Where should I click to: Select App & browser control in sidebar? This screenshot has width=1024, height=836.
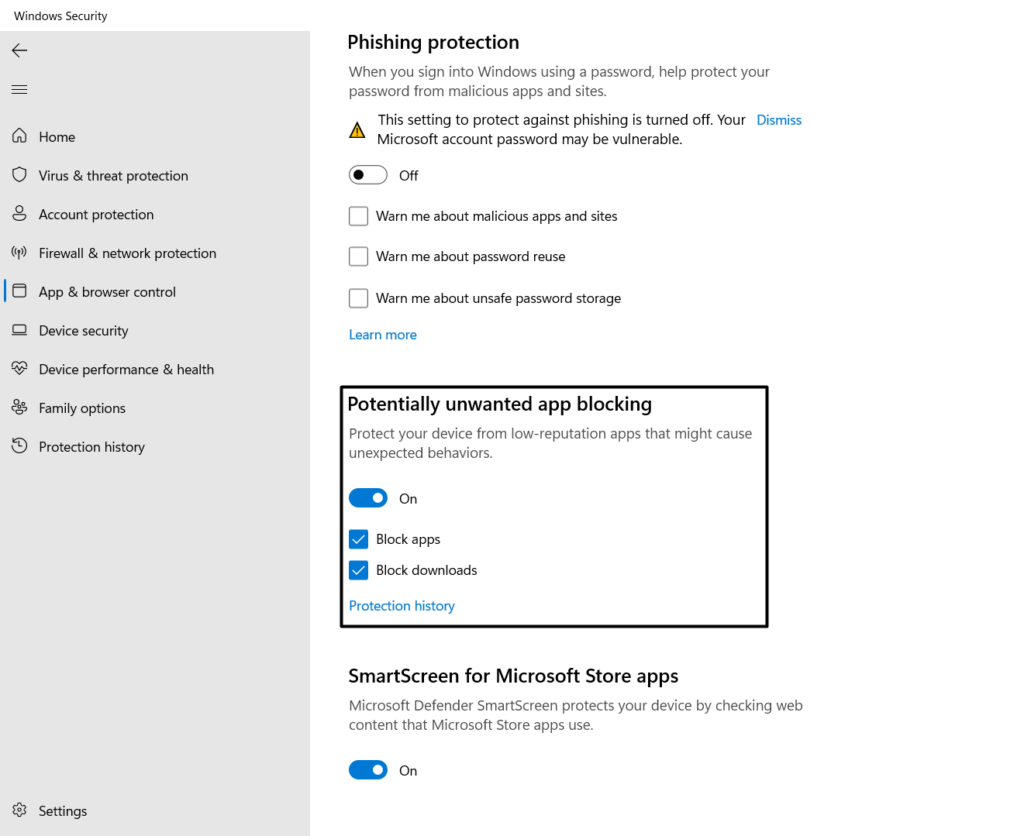coord(107,292)
